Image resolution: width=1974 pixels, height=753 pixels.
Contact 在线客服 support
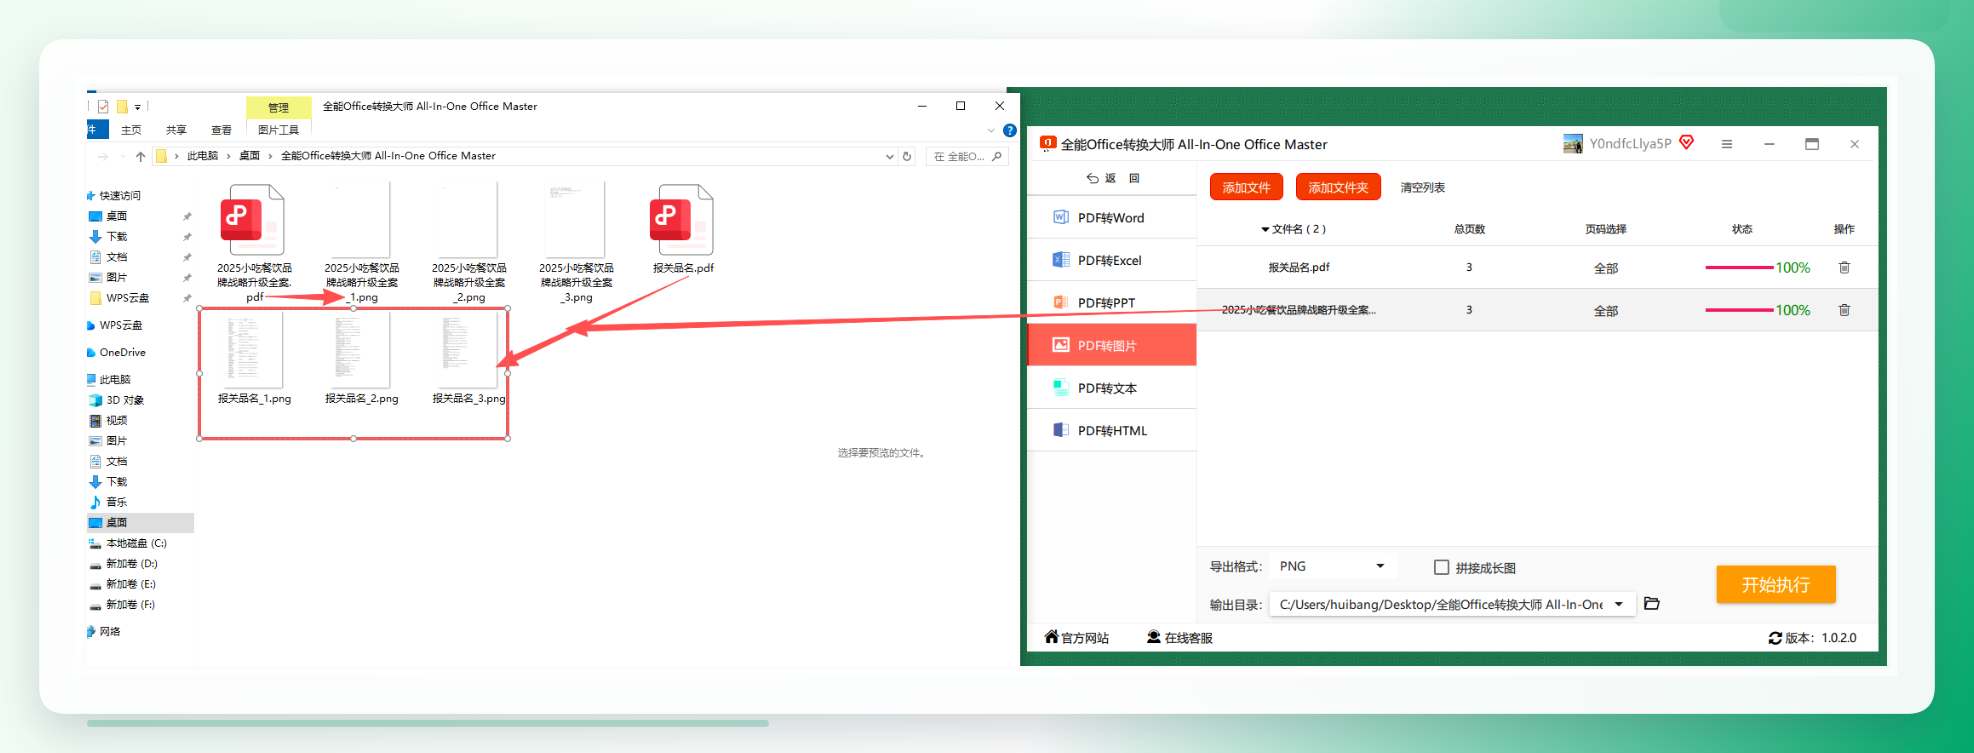[1180, 637]
